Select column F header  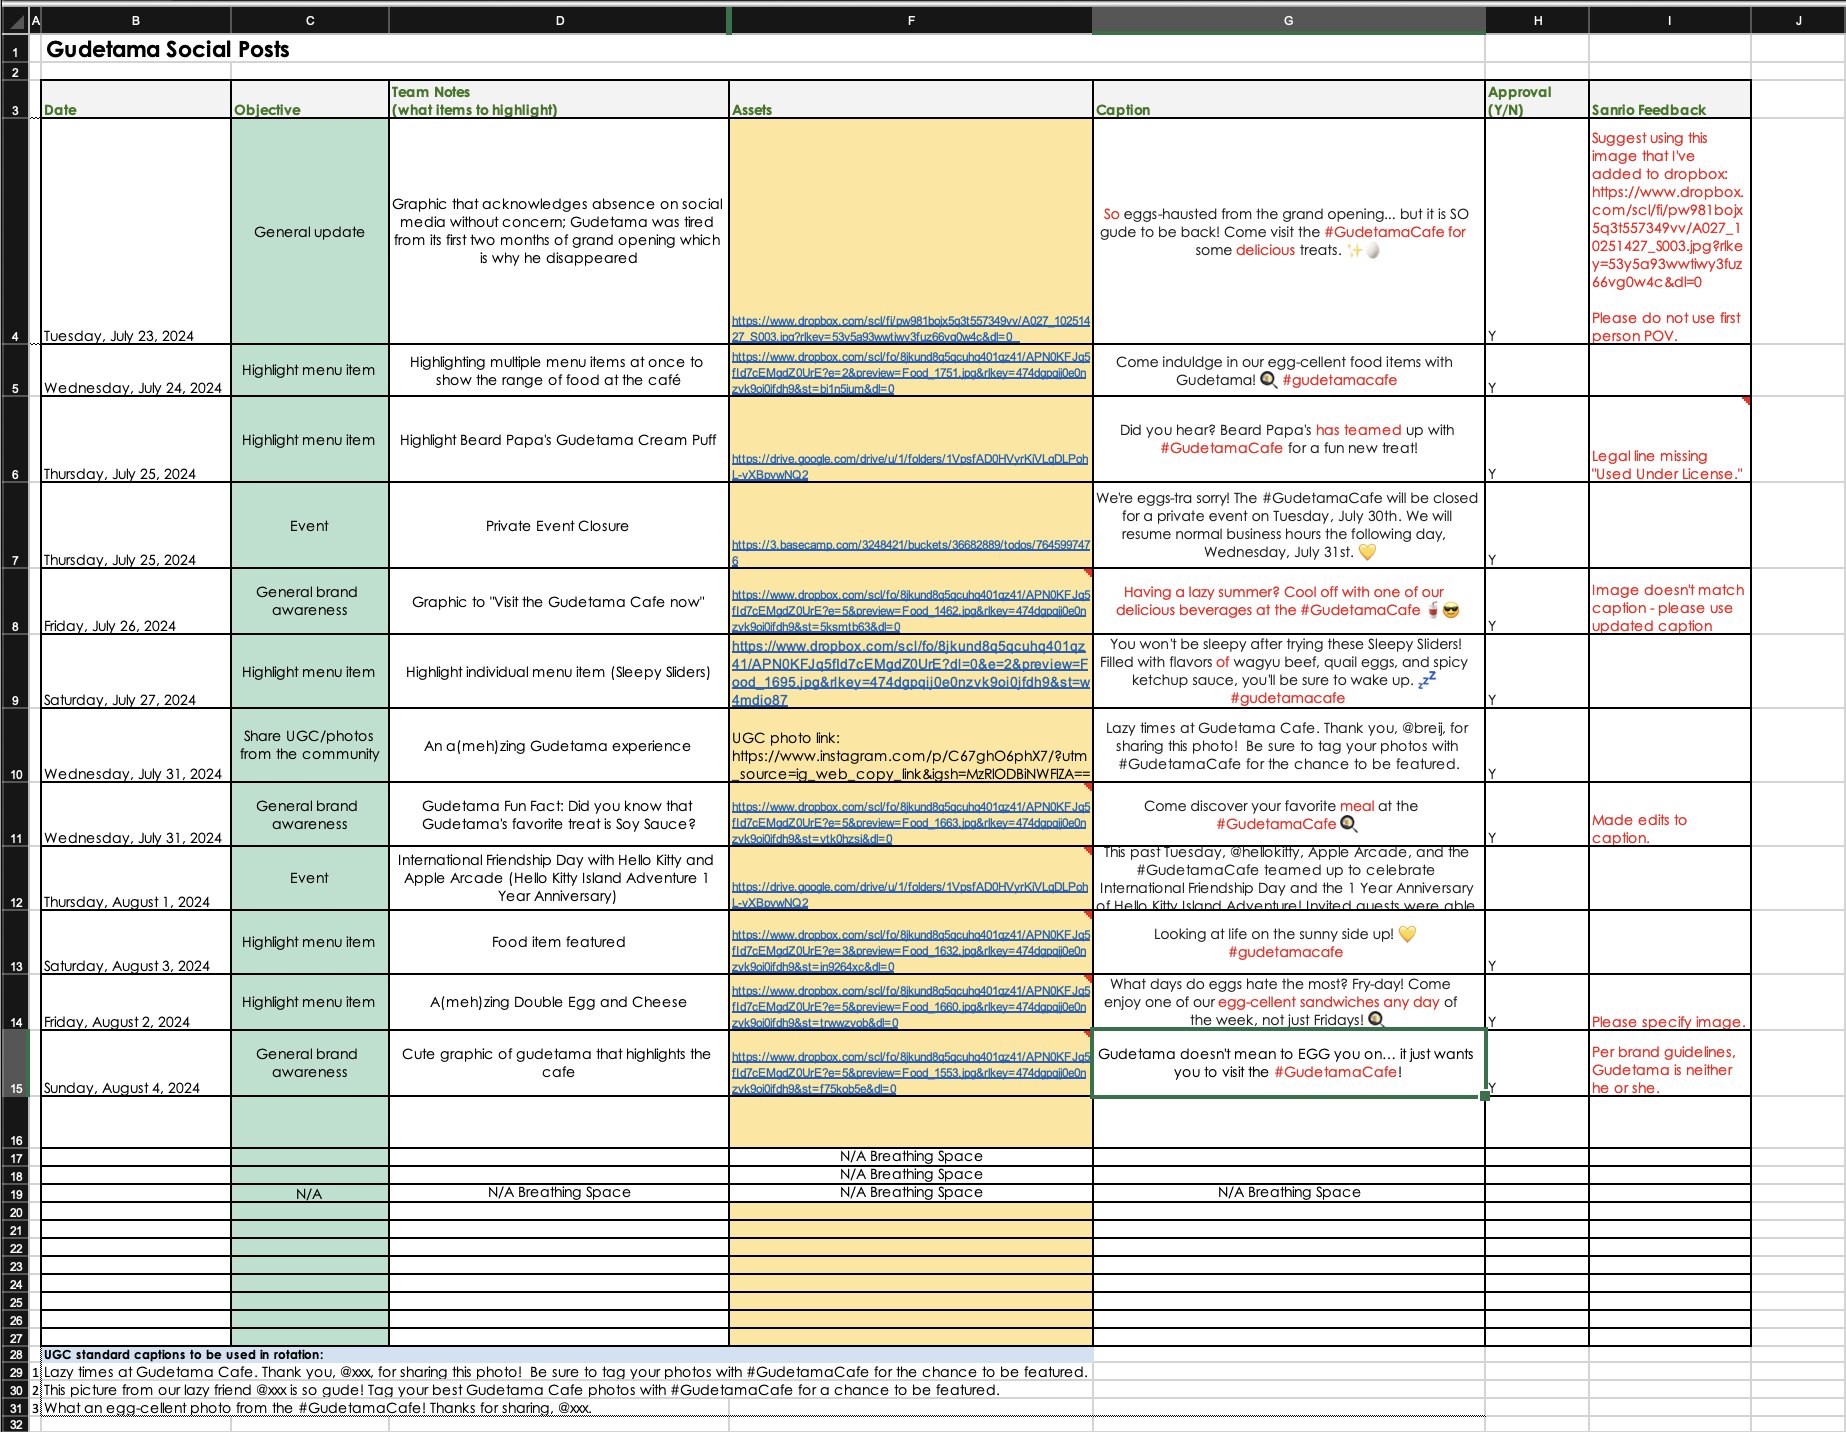point(911,20)
